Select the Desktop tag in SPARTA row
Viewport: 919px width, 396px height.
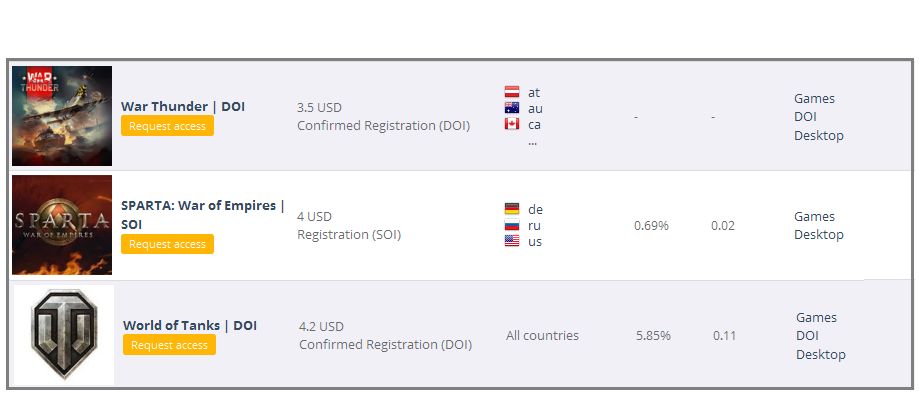(819, 234)
